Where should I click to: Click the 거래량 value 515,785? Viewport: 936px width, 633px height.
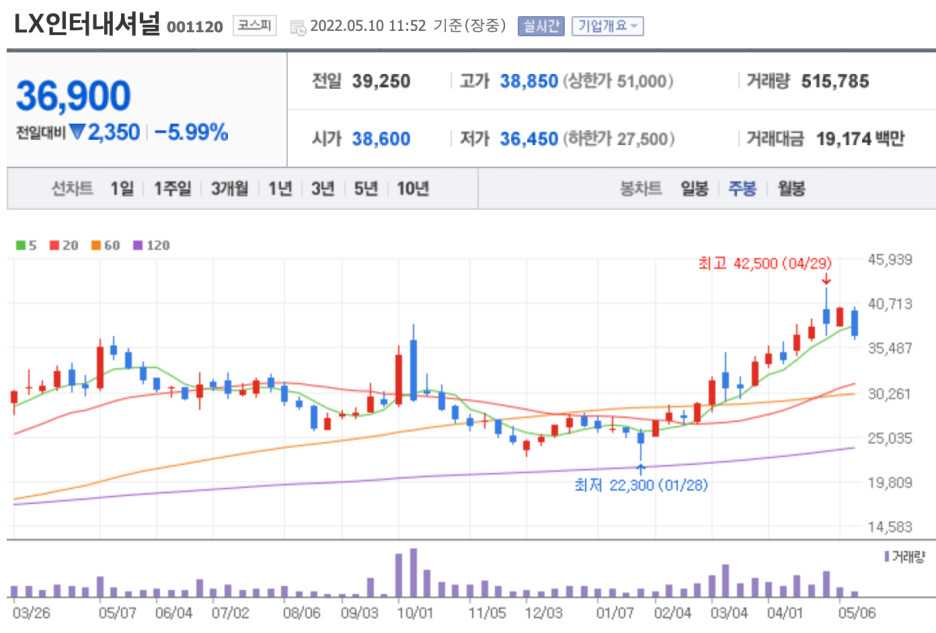click(835, 81)
